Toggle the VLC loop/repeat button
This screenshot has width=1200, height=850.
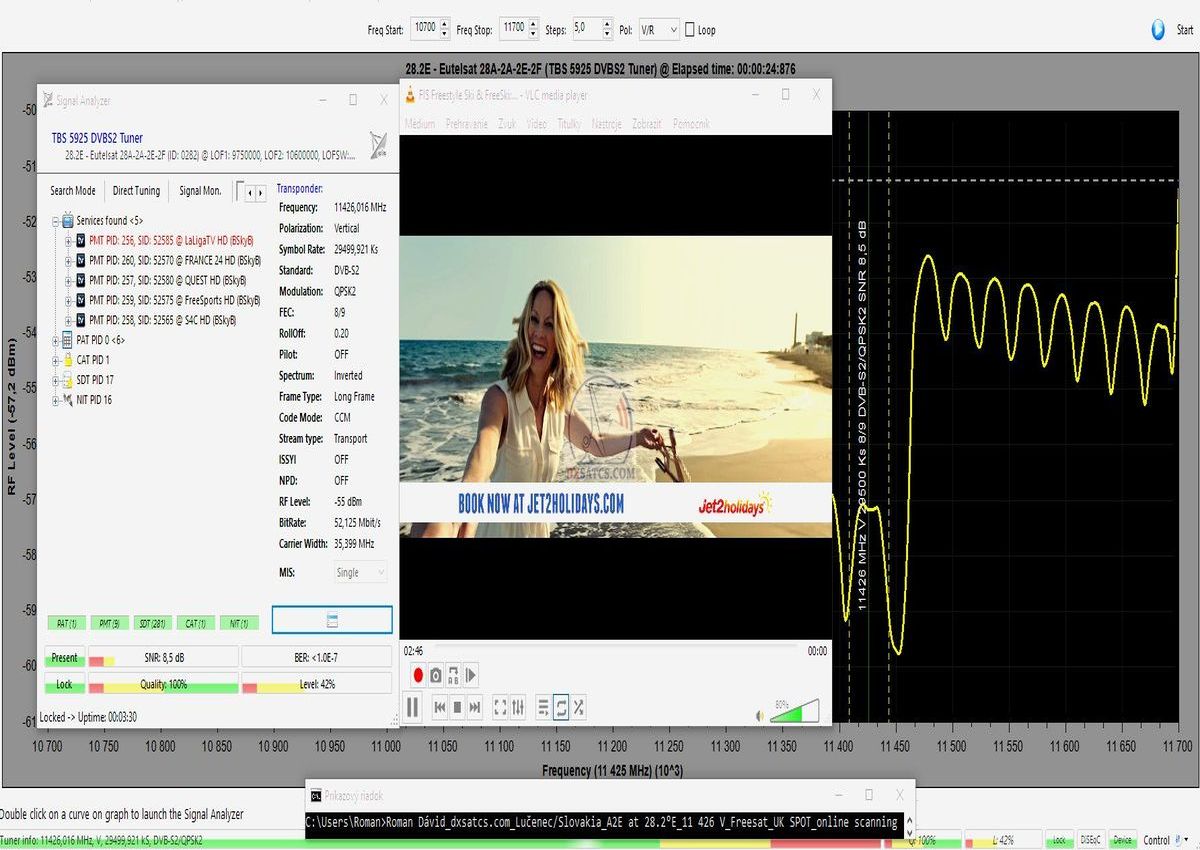tap(561, 707)
